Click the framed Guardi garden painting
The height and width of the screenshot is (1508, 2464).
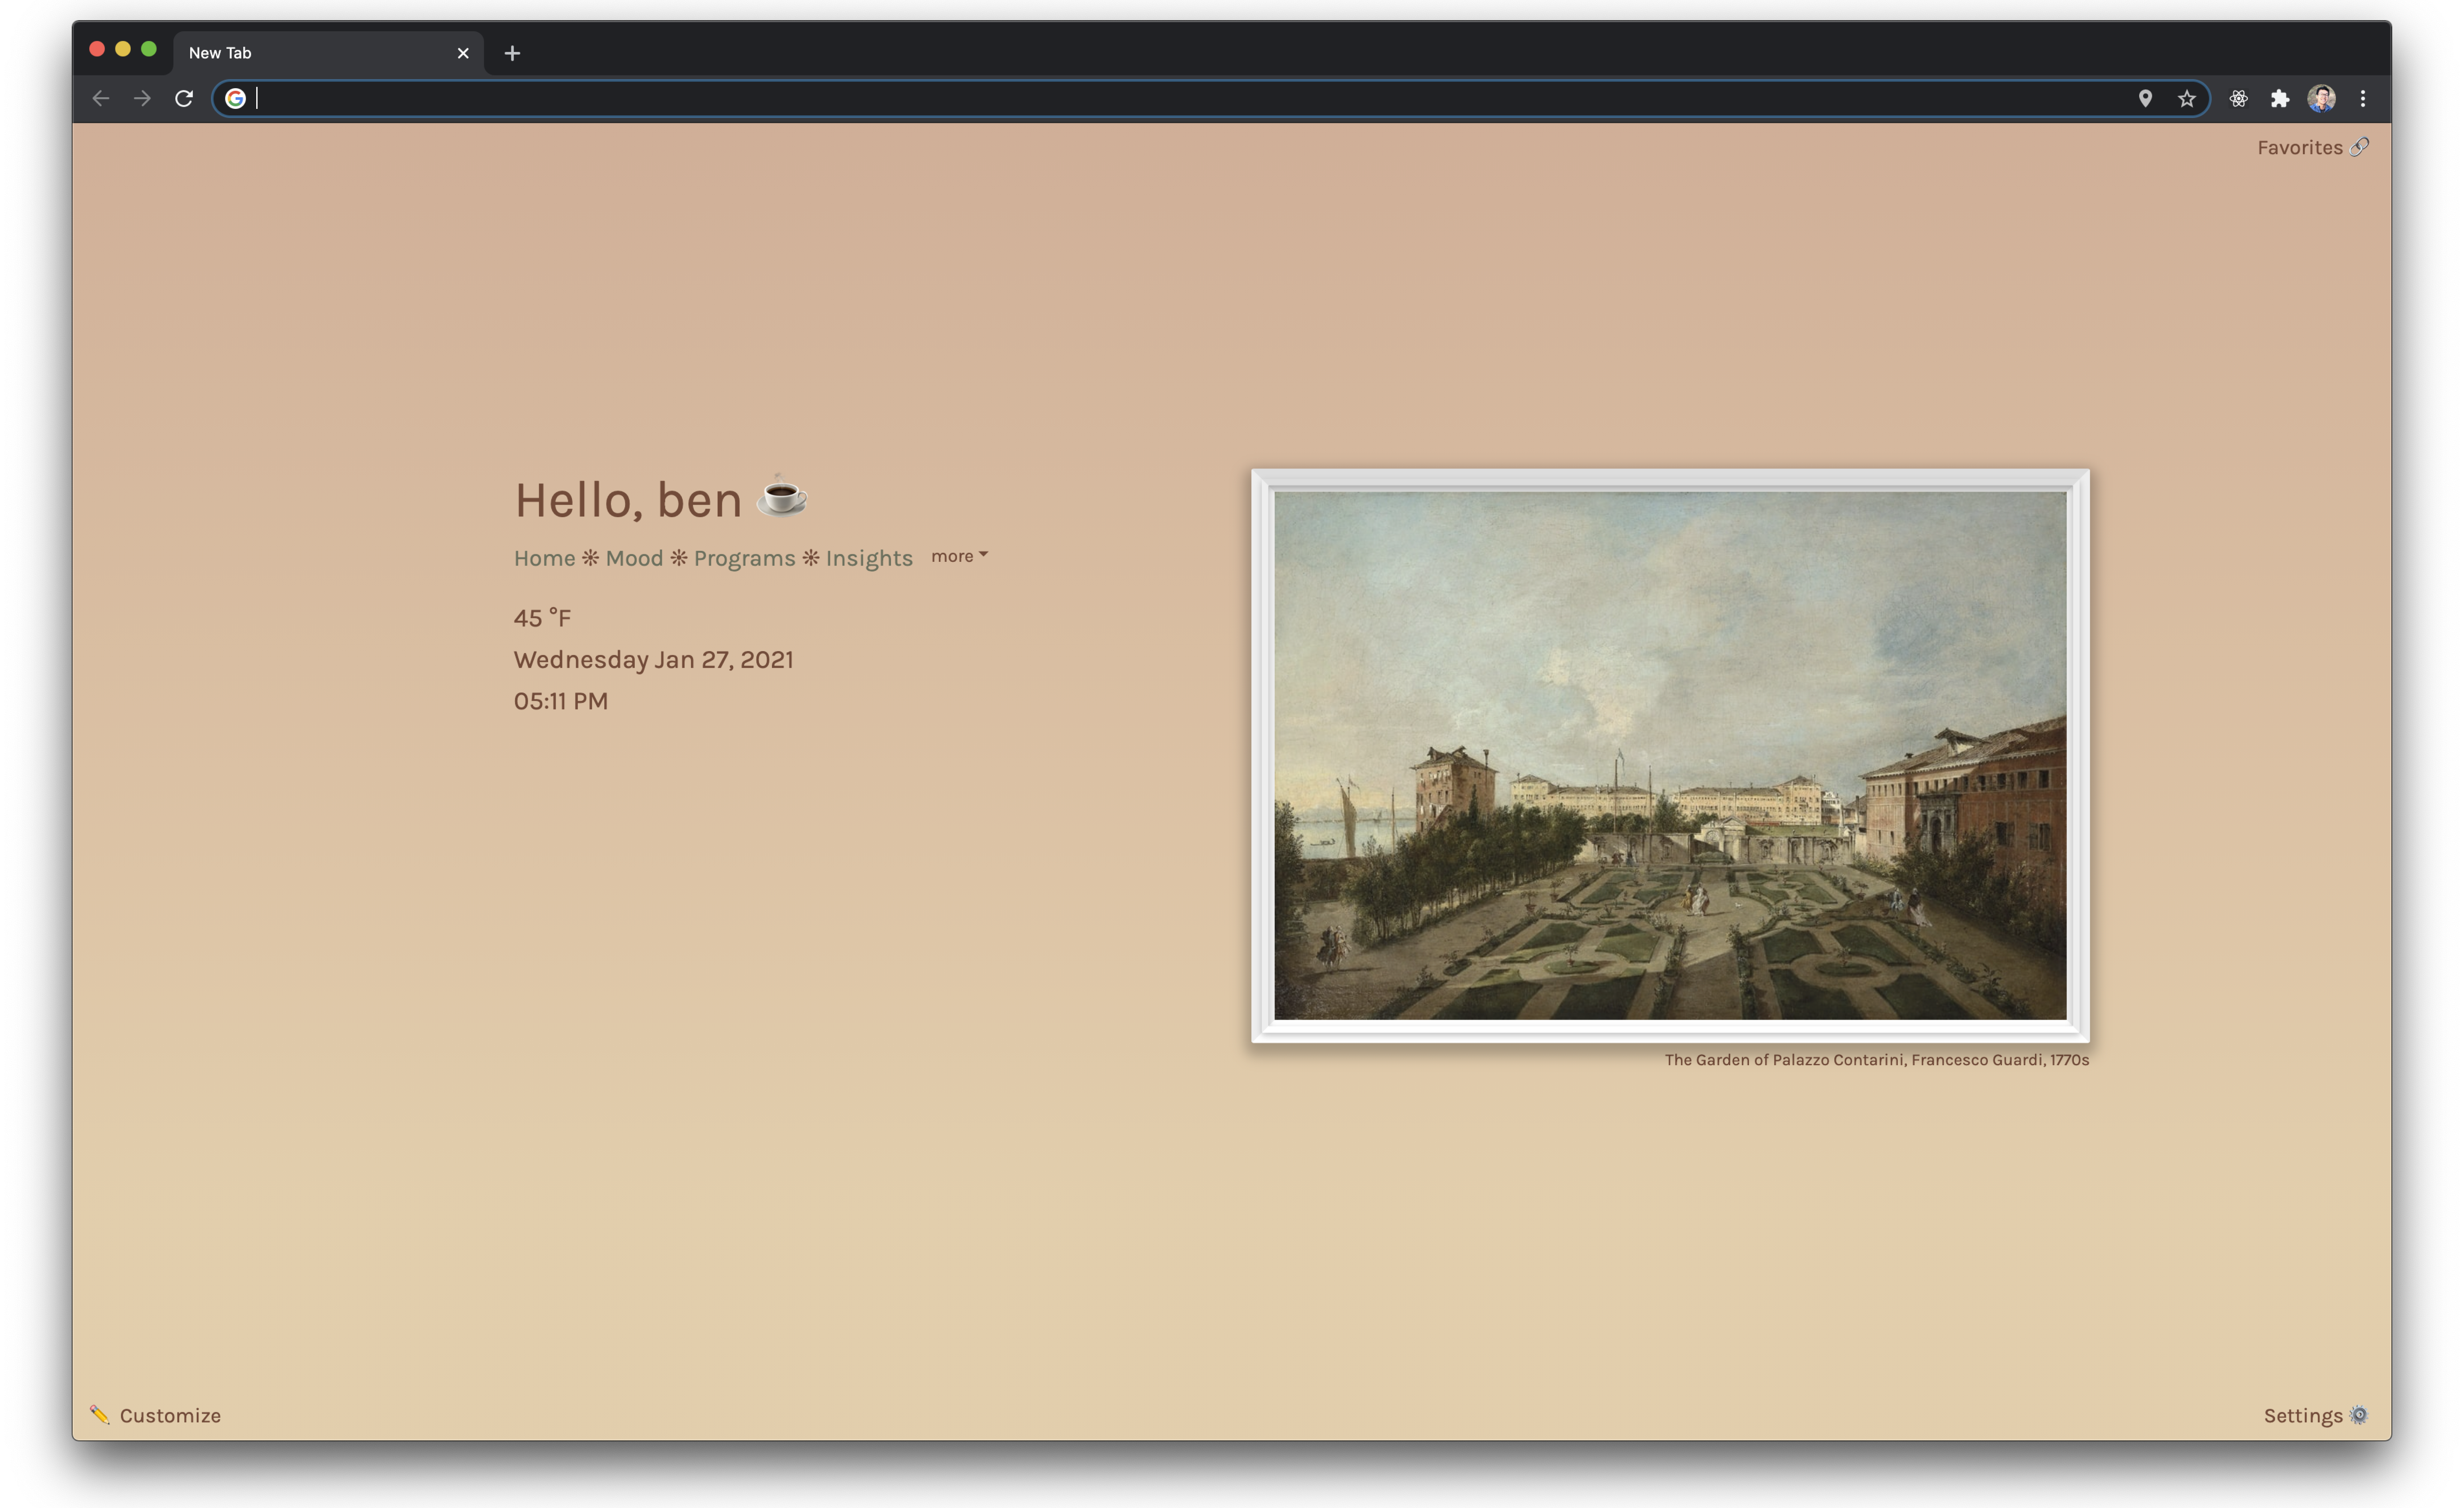coord(1670,756)
